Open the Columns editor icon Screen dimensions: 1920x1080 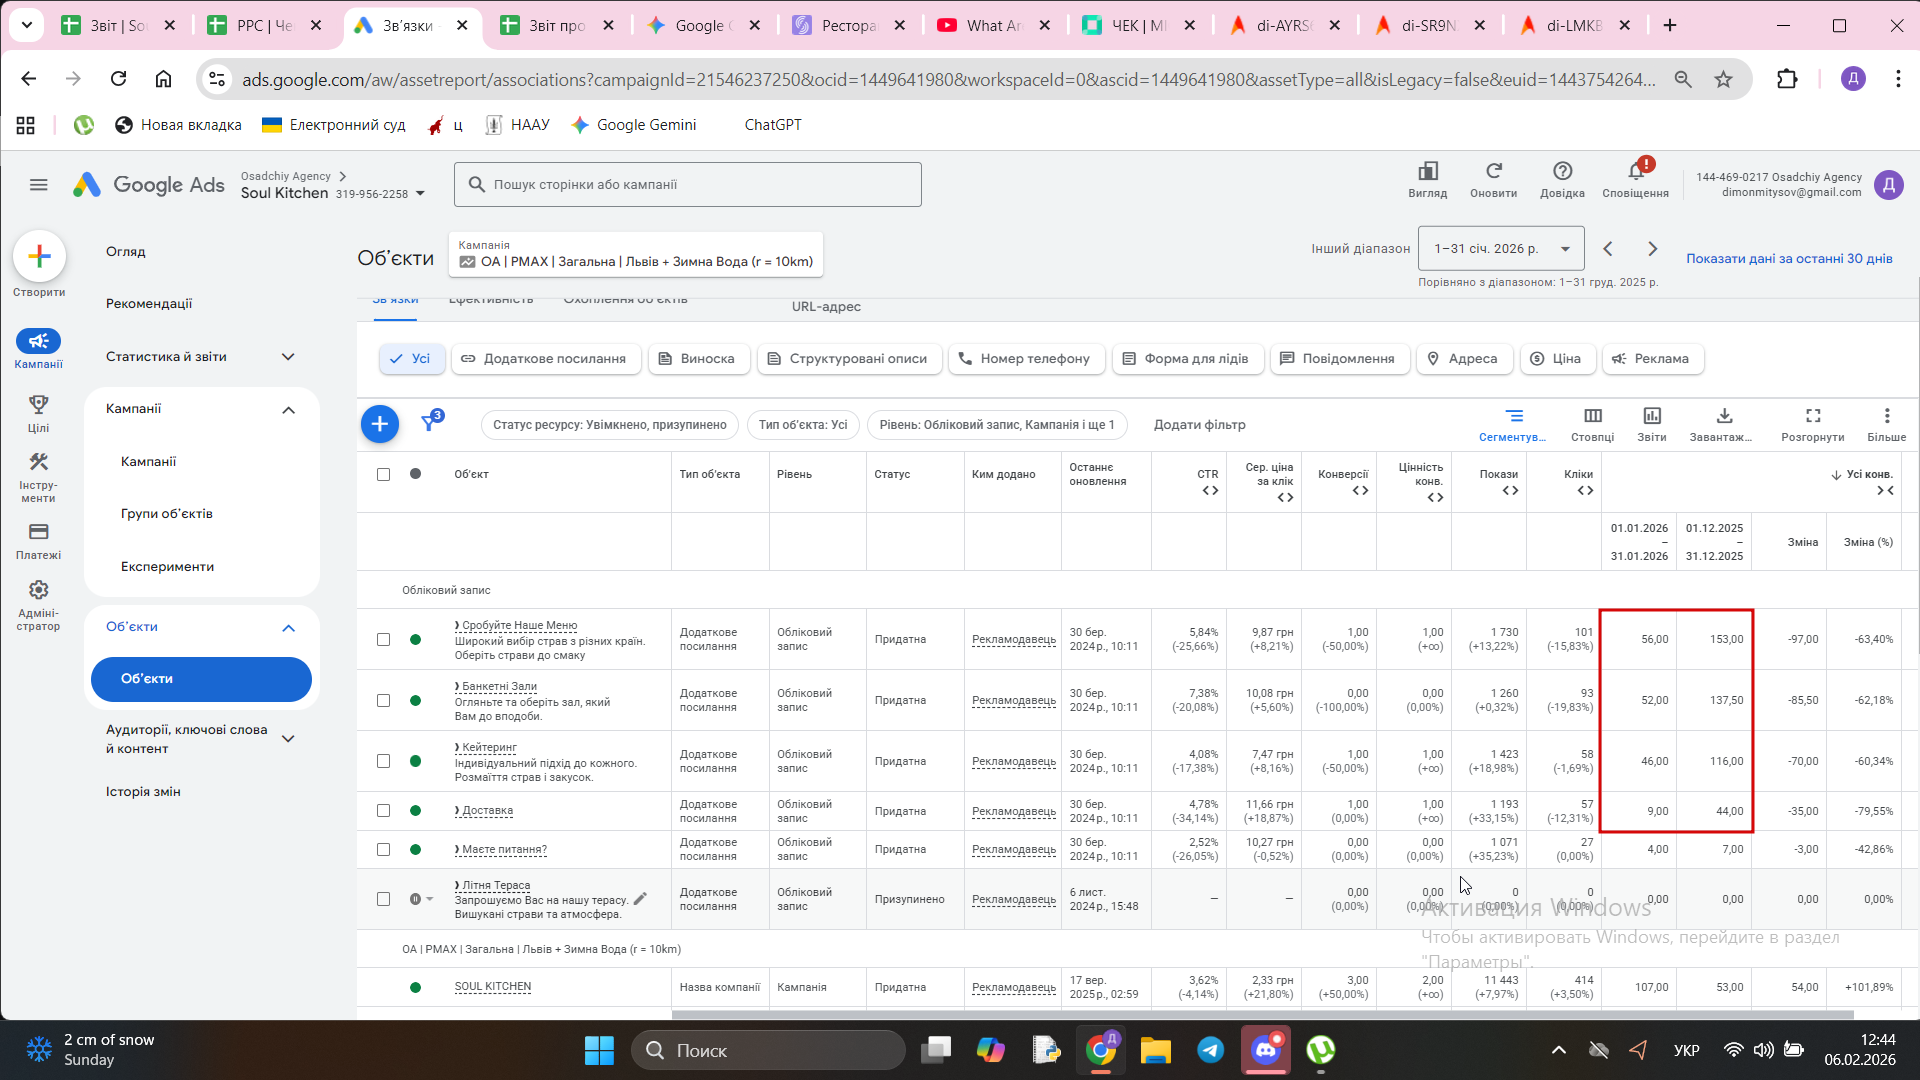pos(1592,416)
